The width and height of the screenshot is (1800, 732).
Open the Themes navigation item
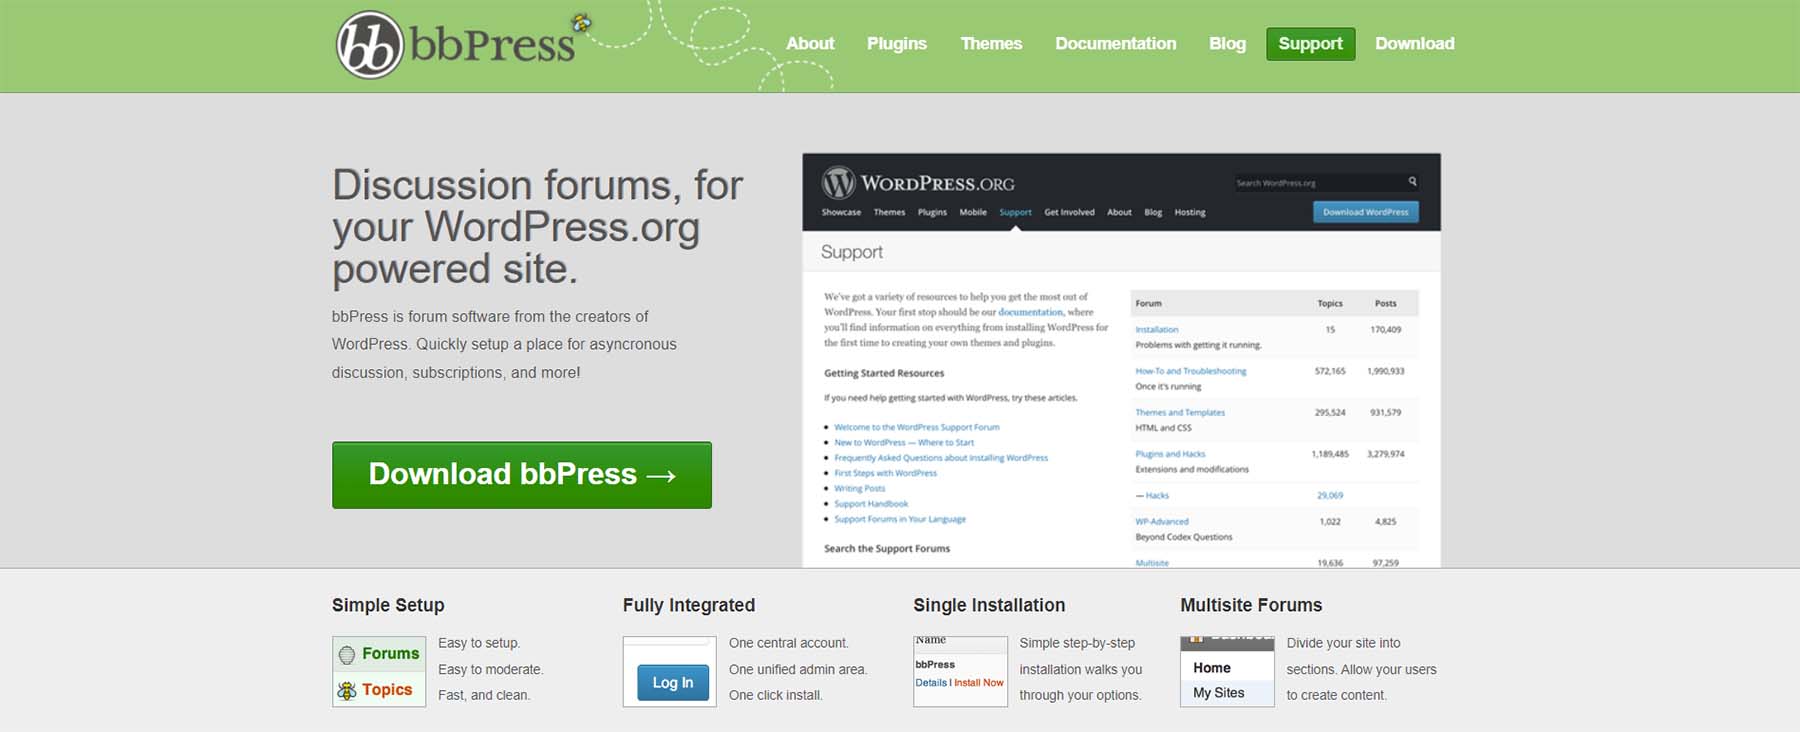[x=991, y=44]
